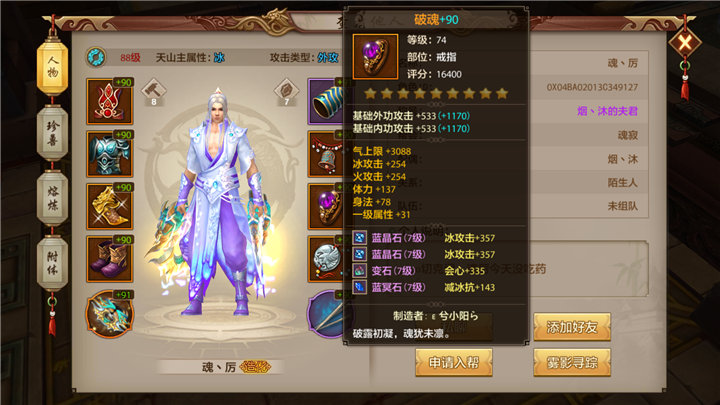Click the hammer icon above the character

pos(153,90)
